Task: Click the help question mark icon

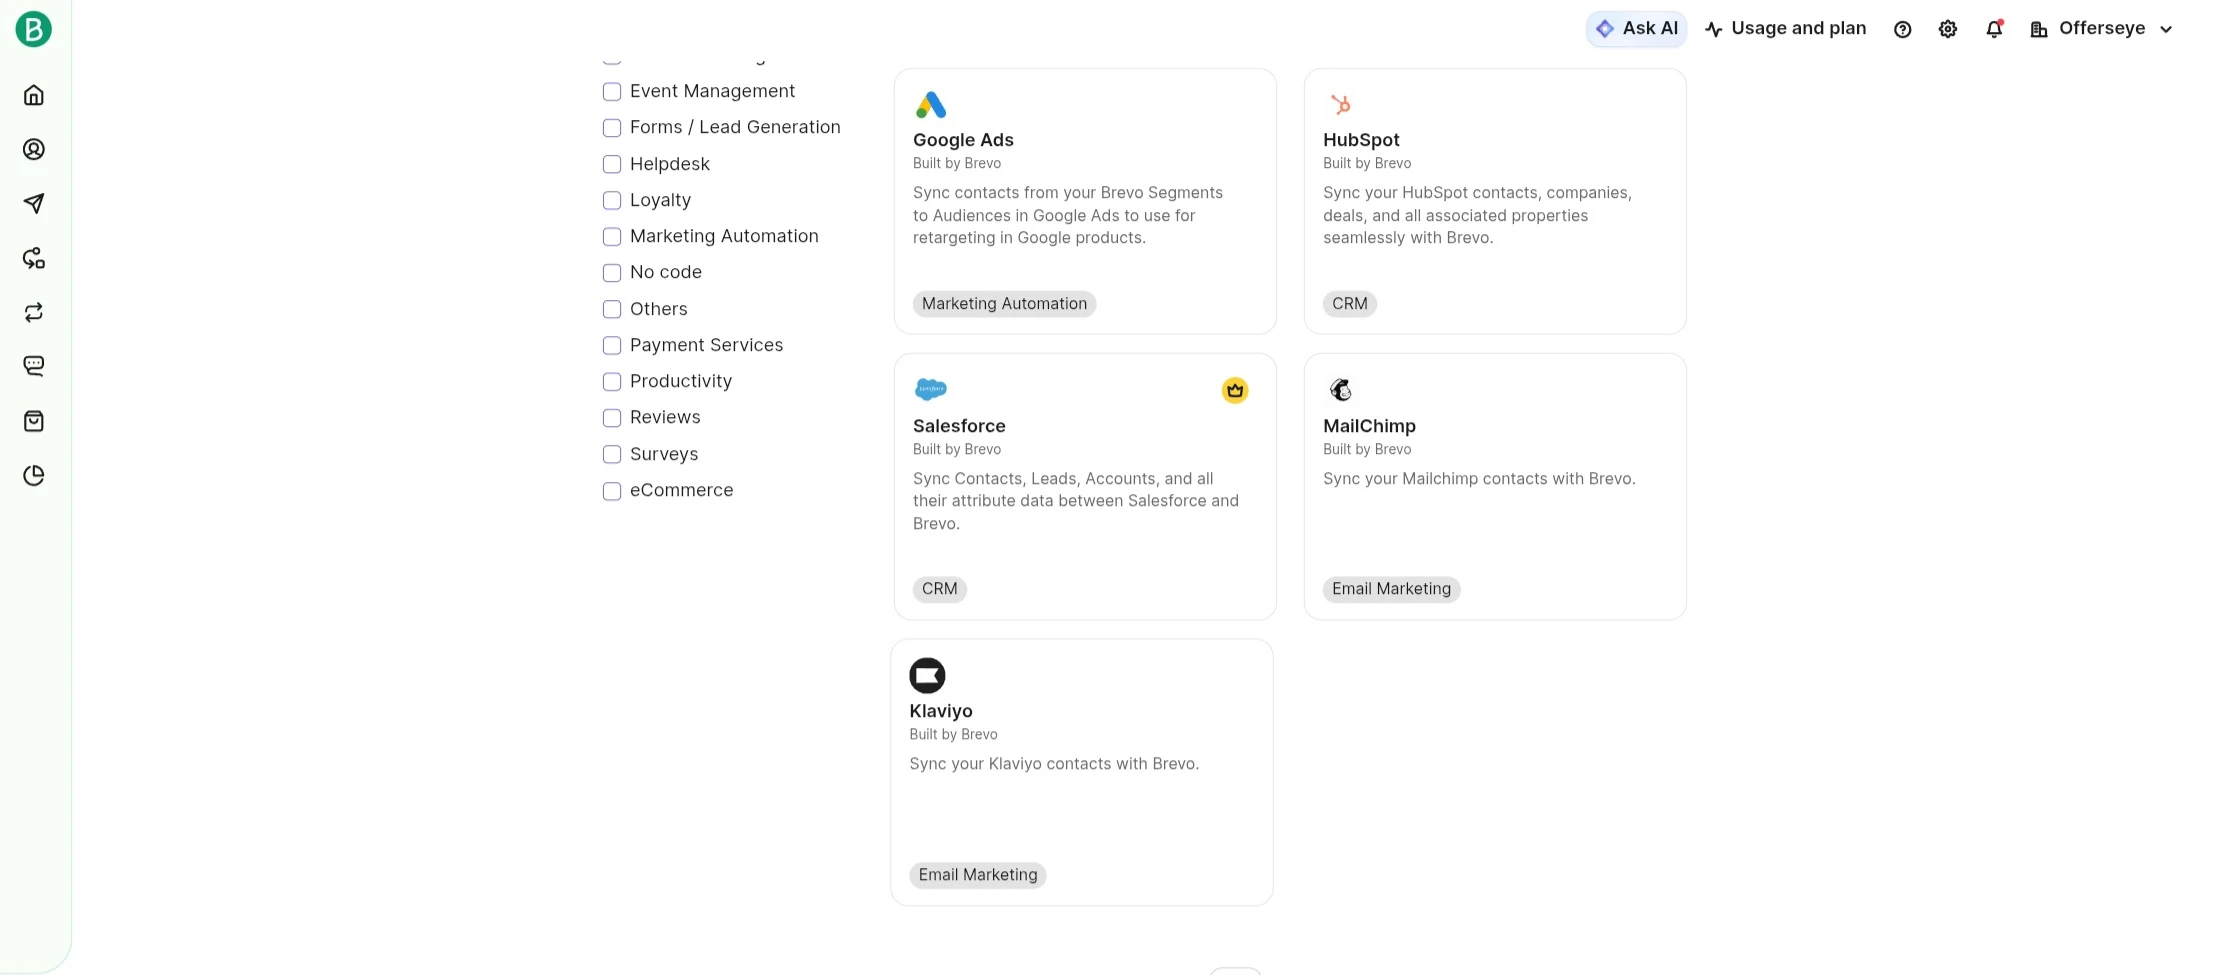Action: tap(1903, 29)
